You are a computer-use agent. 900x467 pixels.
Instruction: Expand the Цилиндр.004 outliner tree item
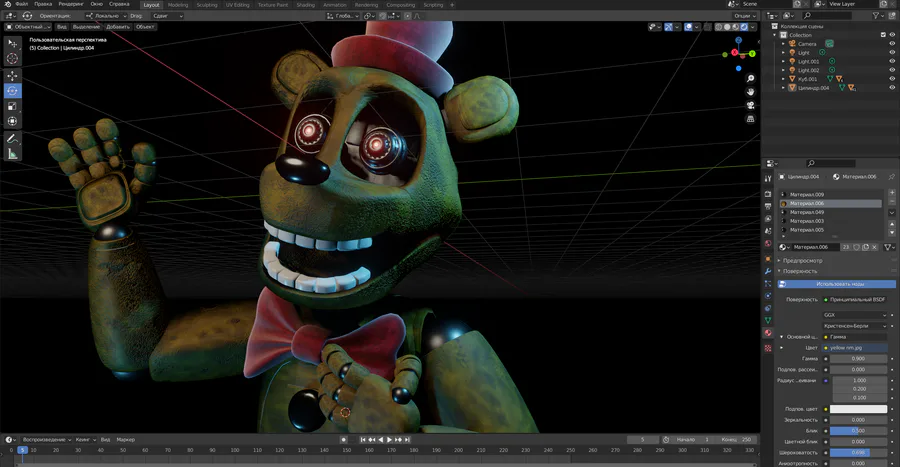click(x=783, y=88)
